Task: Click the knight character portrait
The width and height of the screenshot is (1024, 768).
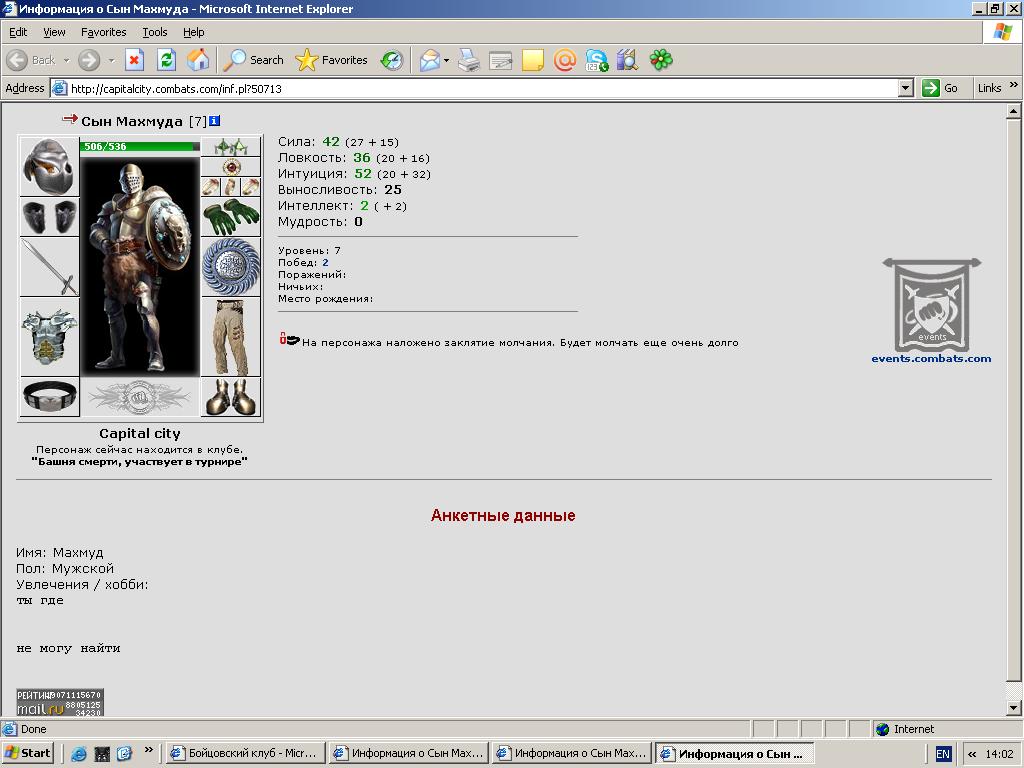Action: pos(140,265)
